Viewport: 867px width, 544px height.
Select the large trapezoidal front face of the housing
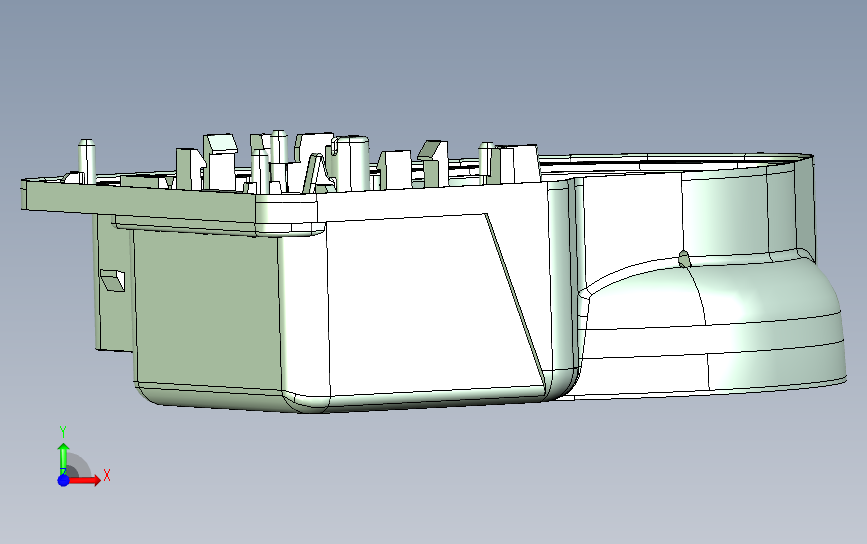tap(434, 307)
